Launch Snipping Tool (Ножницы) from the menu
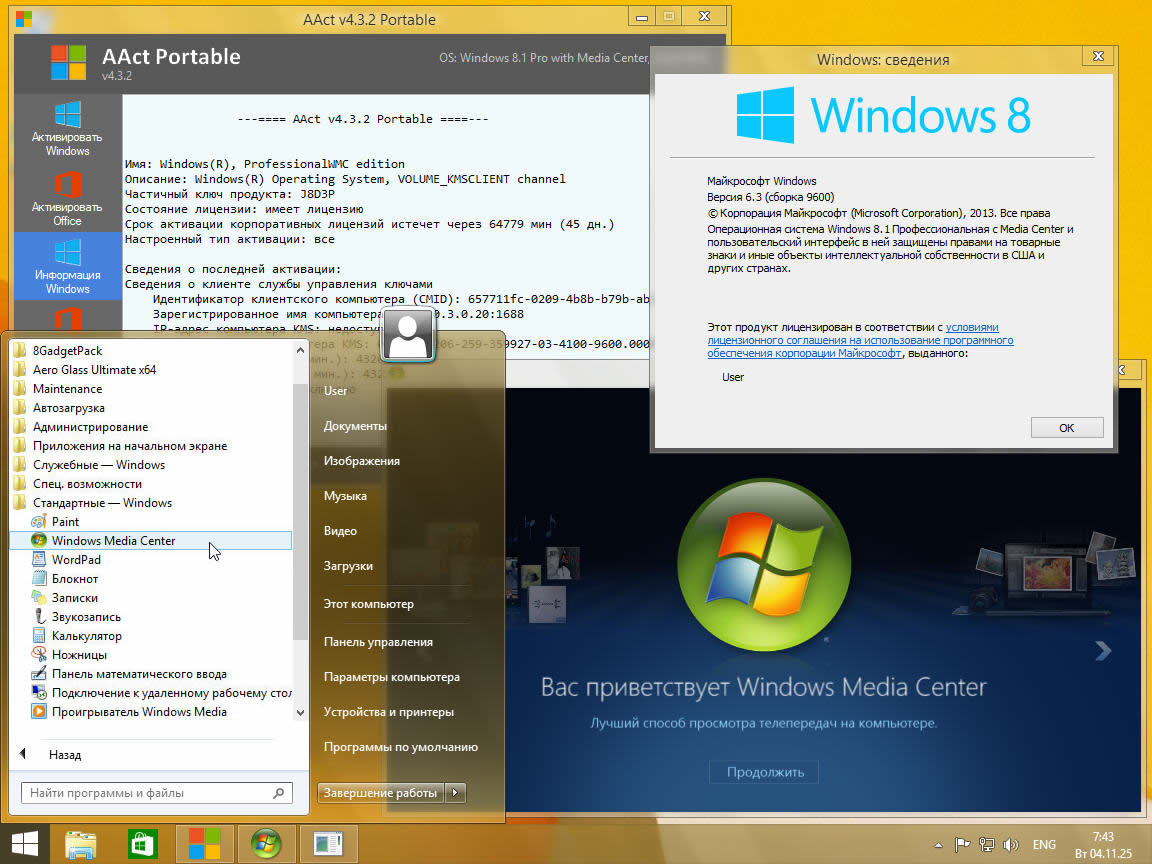This screenshot has height=864, width=1152. click(79, 654)
